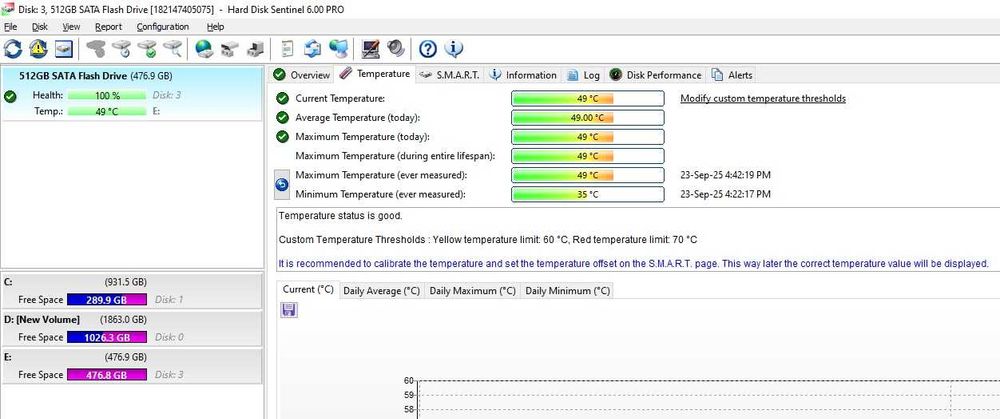Click the Temp. 49 °C bar in disk list
This screenshot has height=419, width=1000.
107,112
